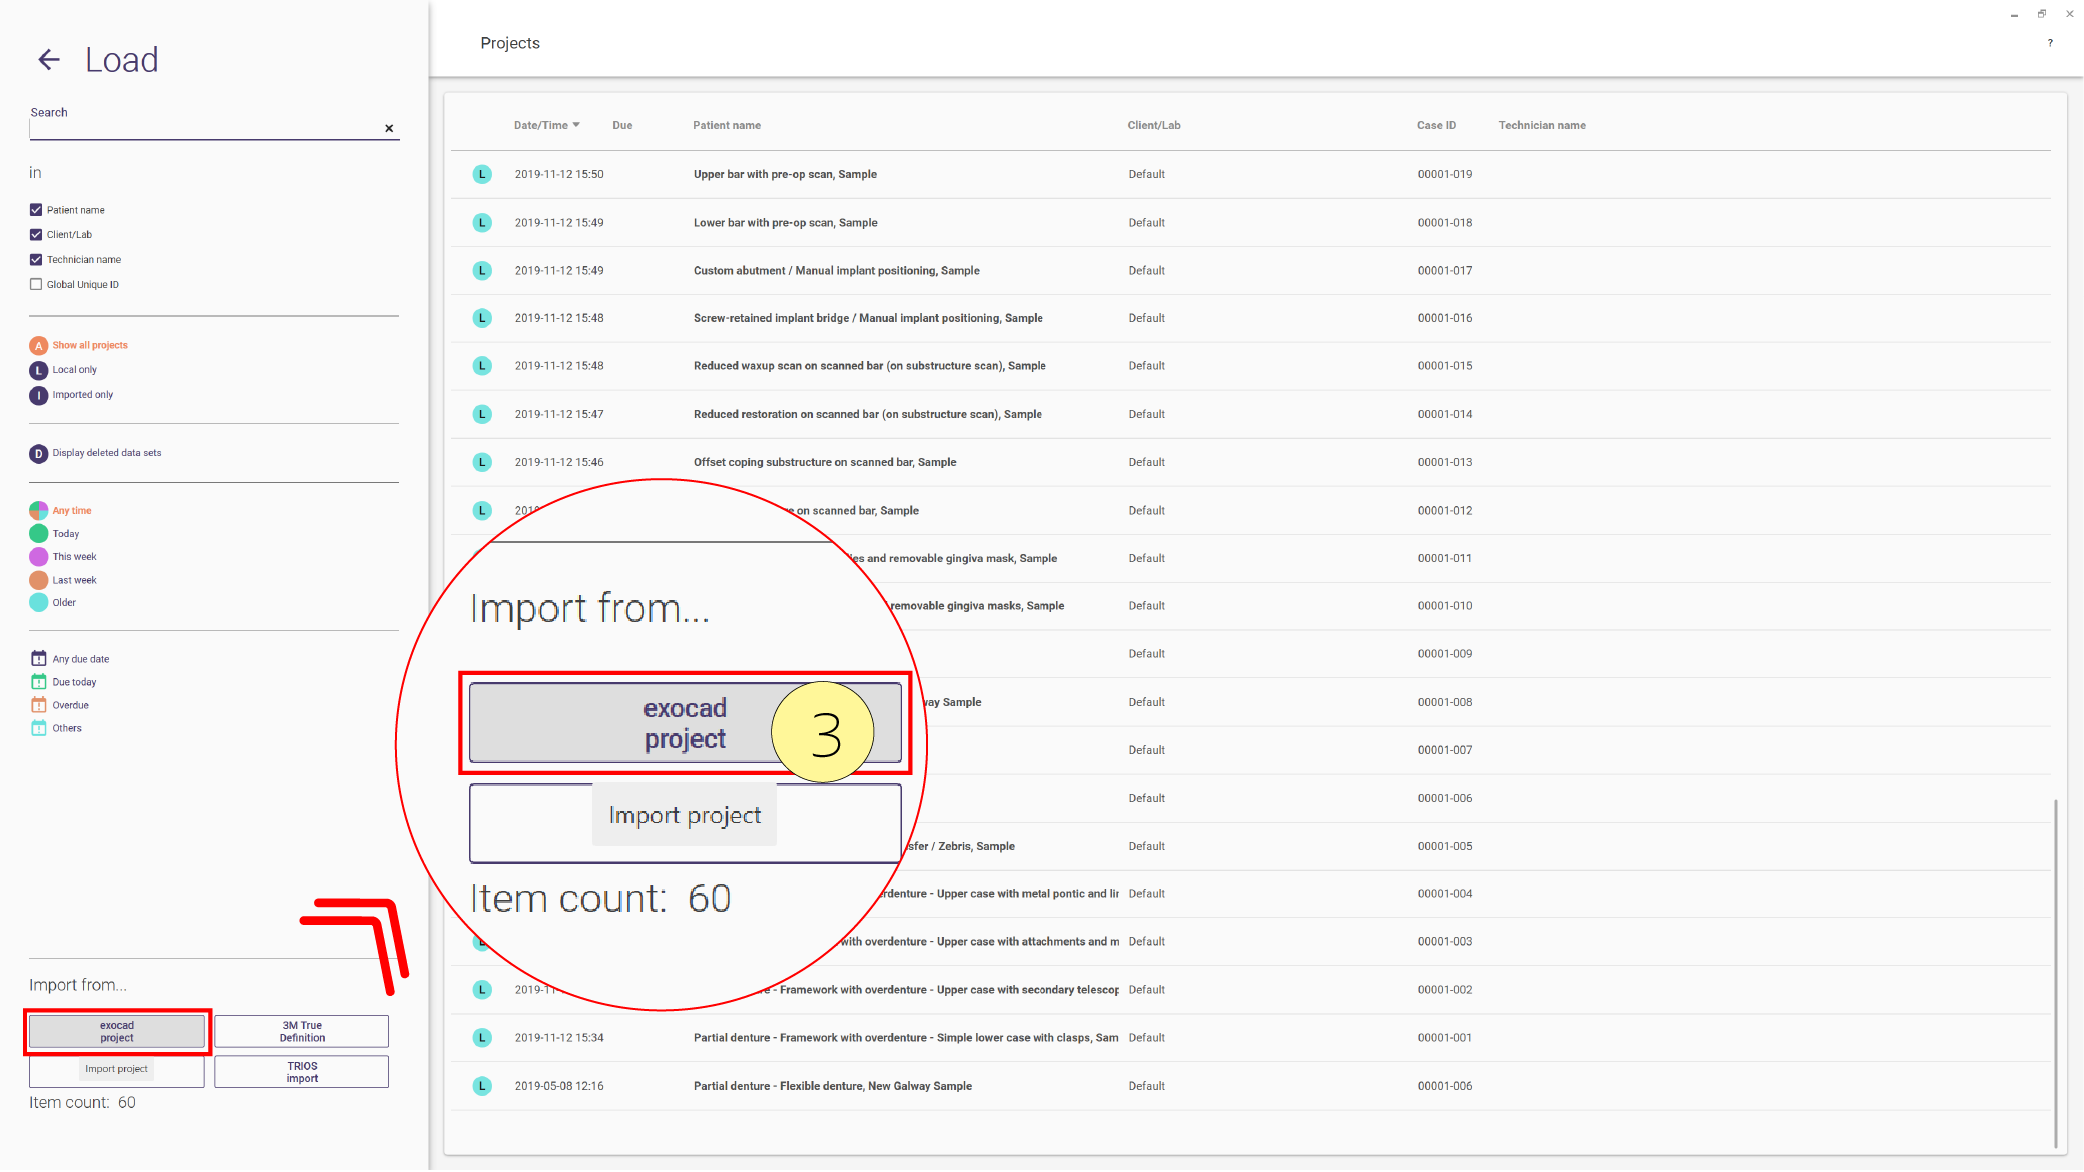Enable the Global Unique ID checkbox
The width and height of the screenshot is (2084, 1172).
36,285
